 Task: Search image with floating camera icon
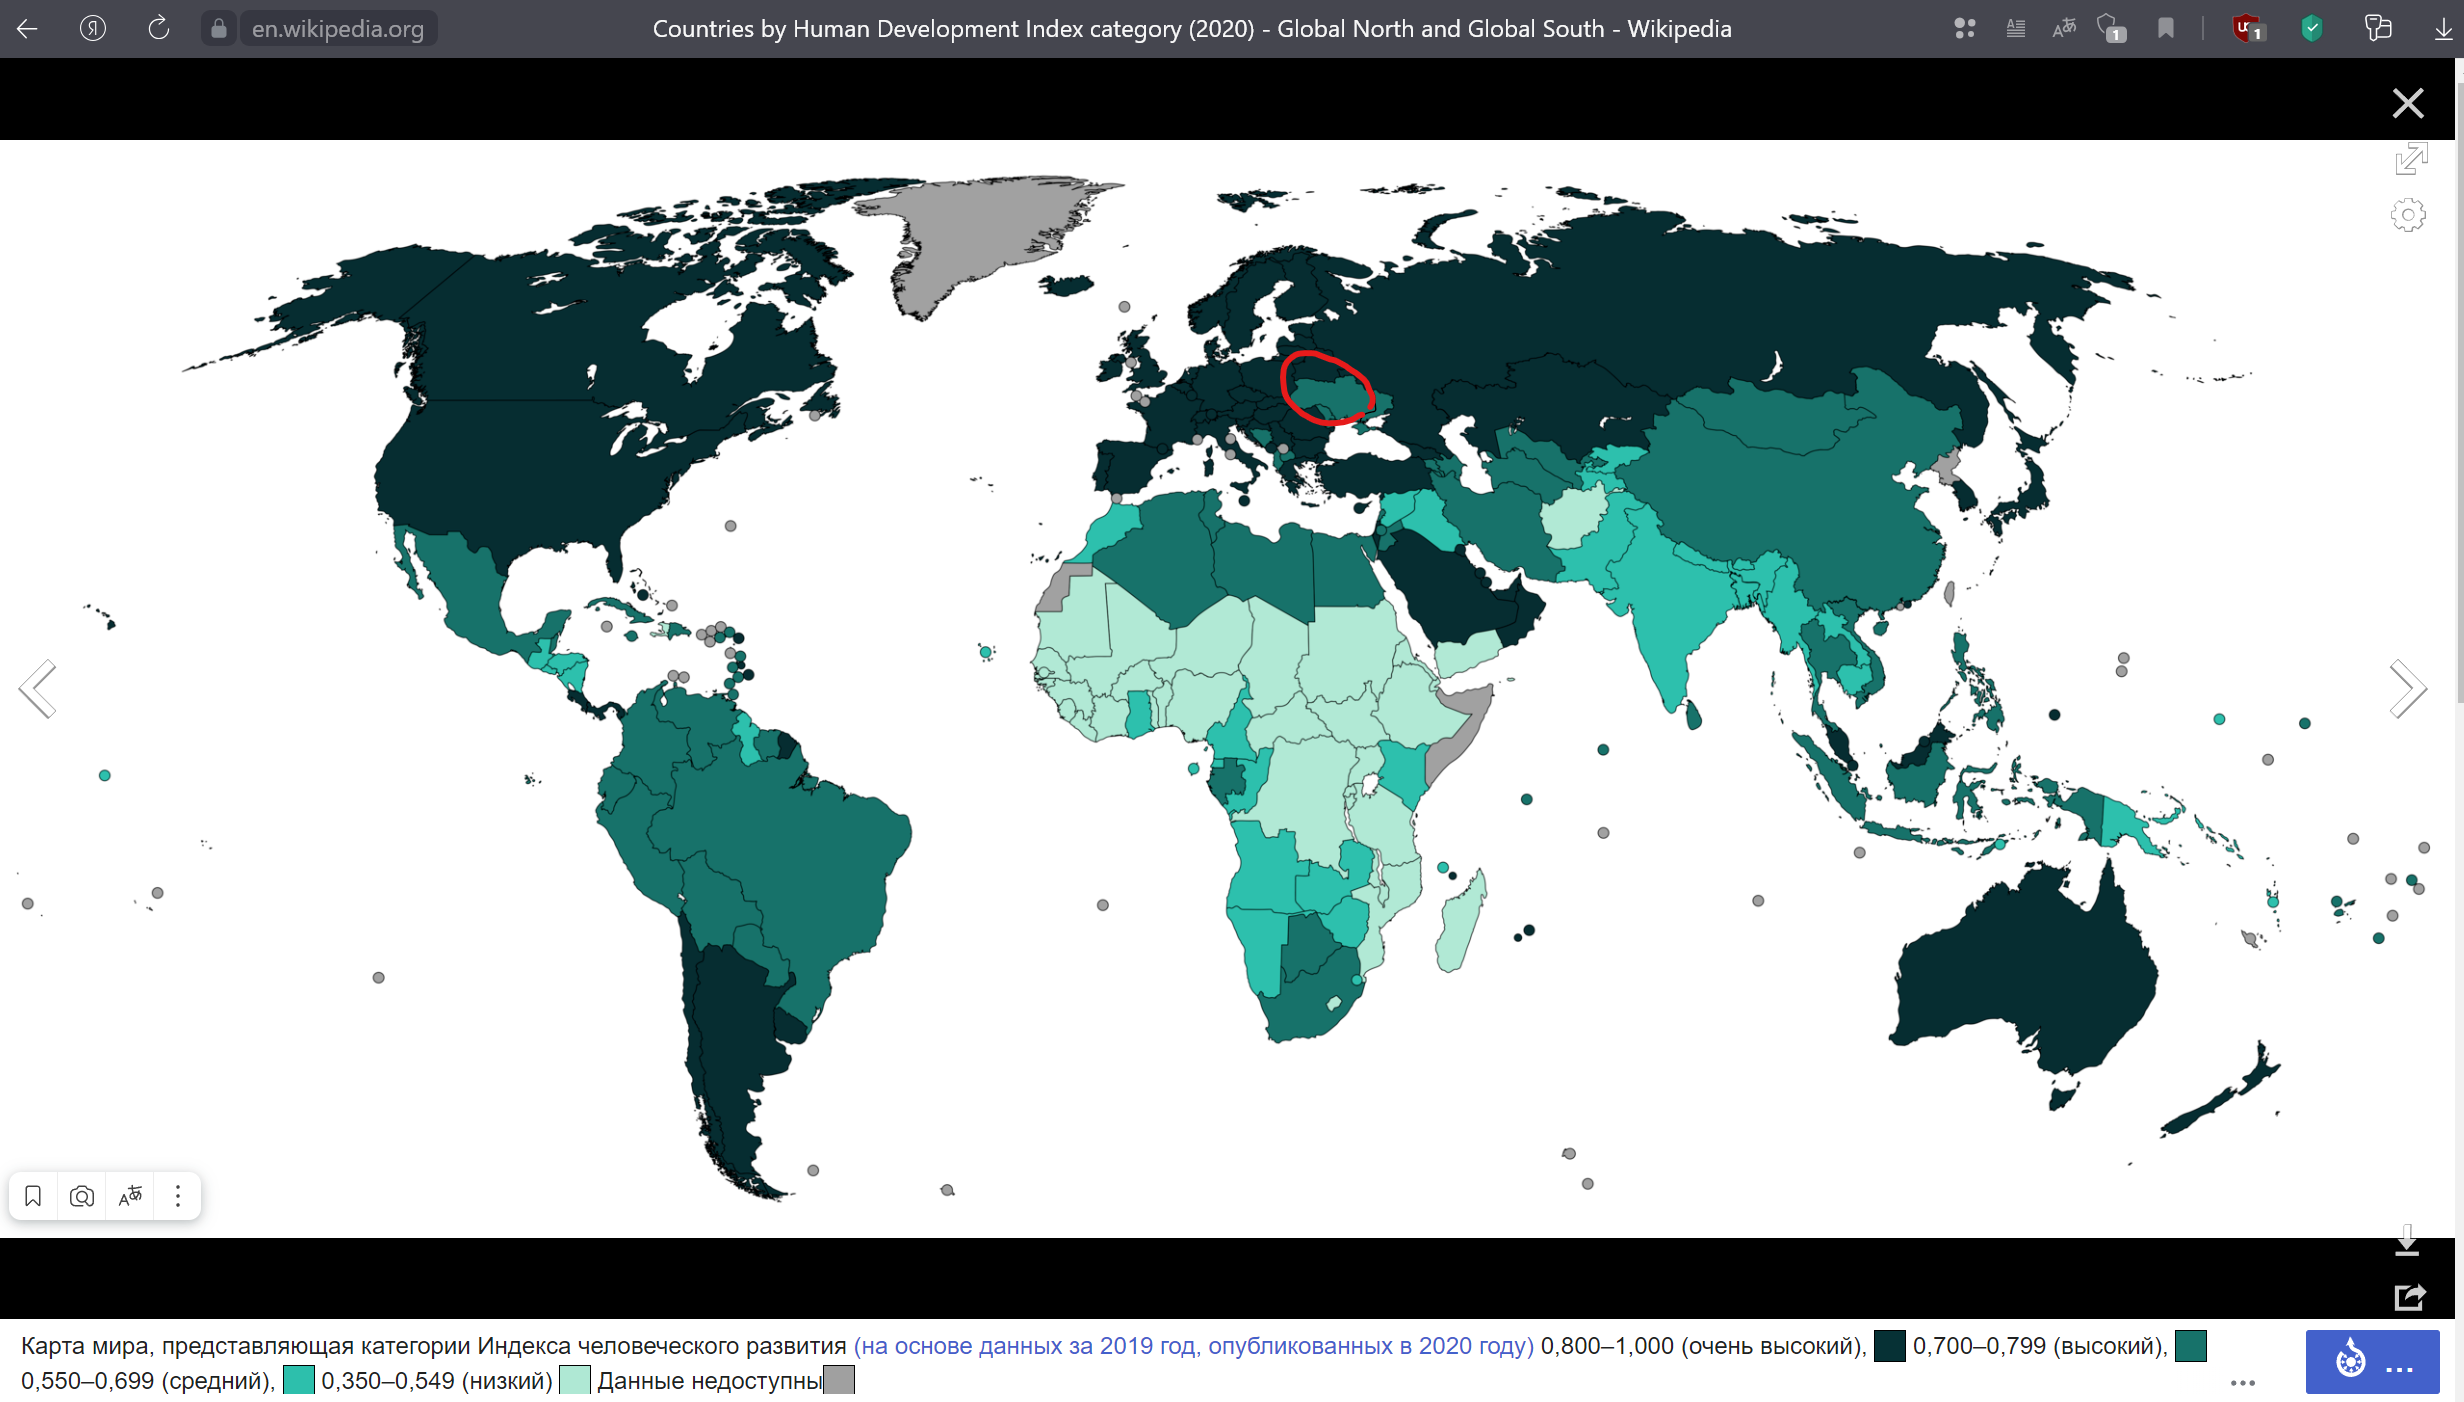coord(82,1196)
